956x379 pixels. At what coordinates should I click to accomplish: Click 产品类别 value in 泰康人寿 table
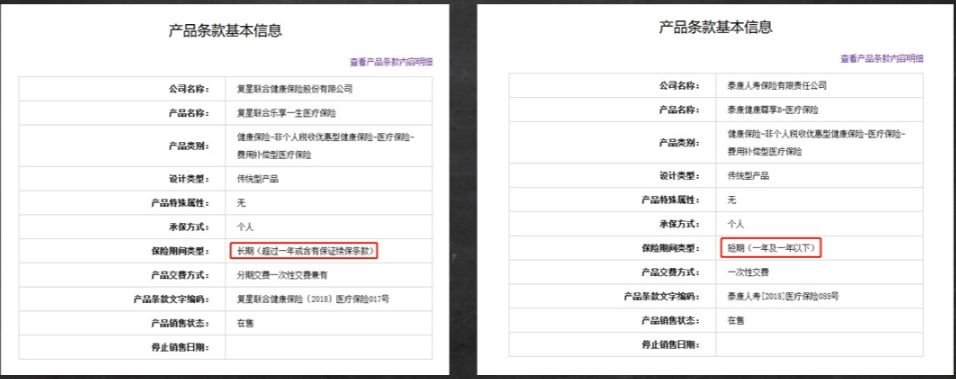[816, 143]
